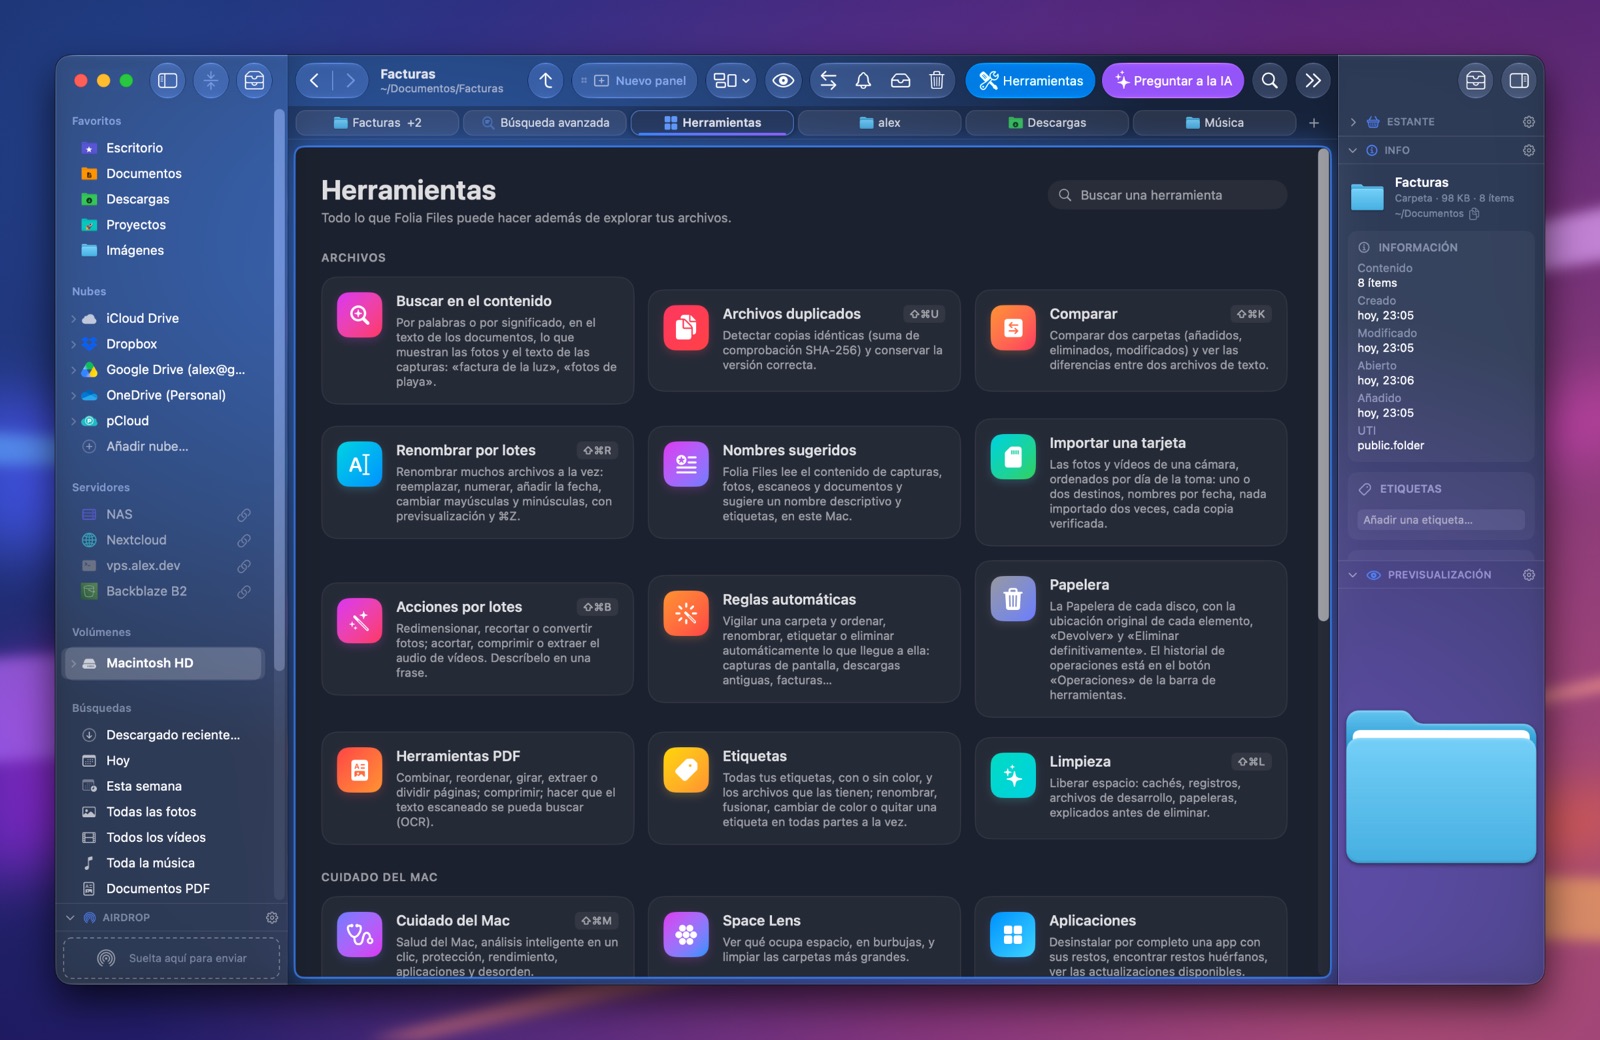Image resolution: width=1600 pixels, height=1040 pixels.
Task: Open the alex tab
Action: click(880, 123)
